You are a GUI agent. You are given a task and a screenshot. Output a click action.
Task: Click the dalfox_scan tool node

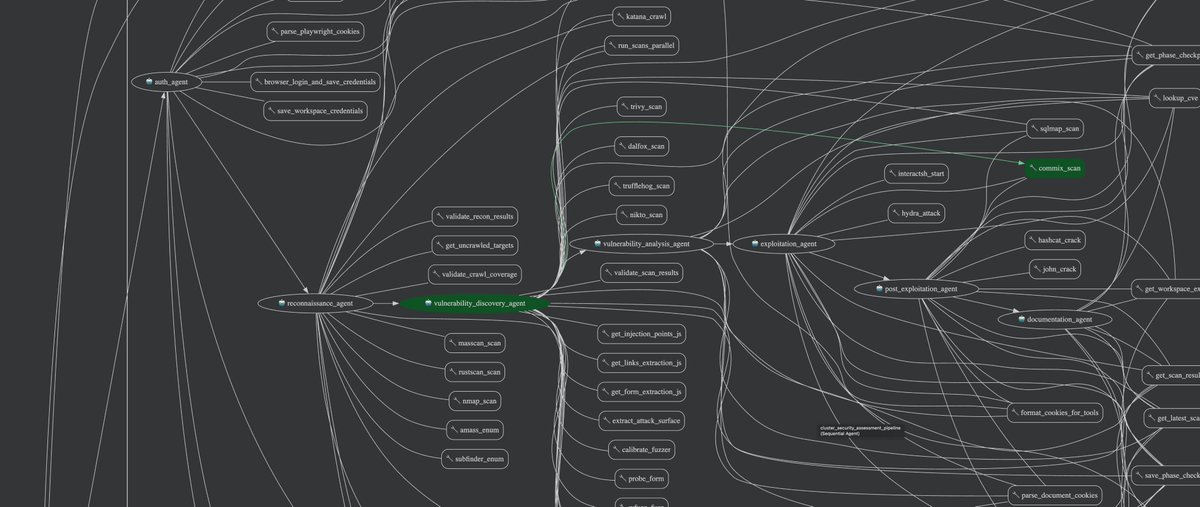[x=640, y=146]
